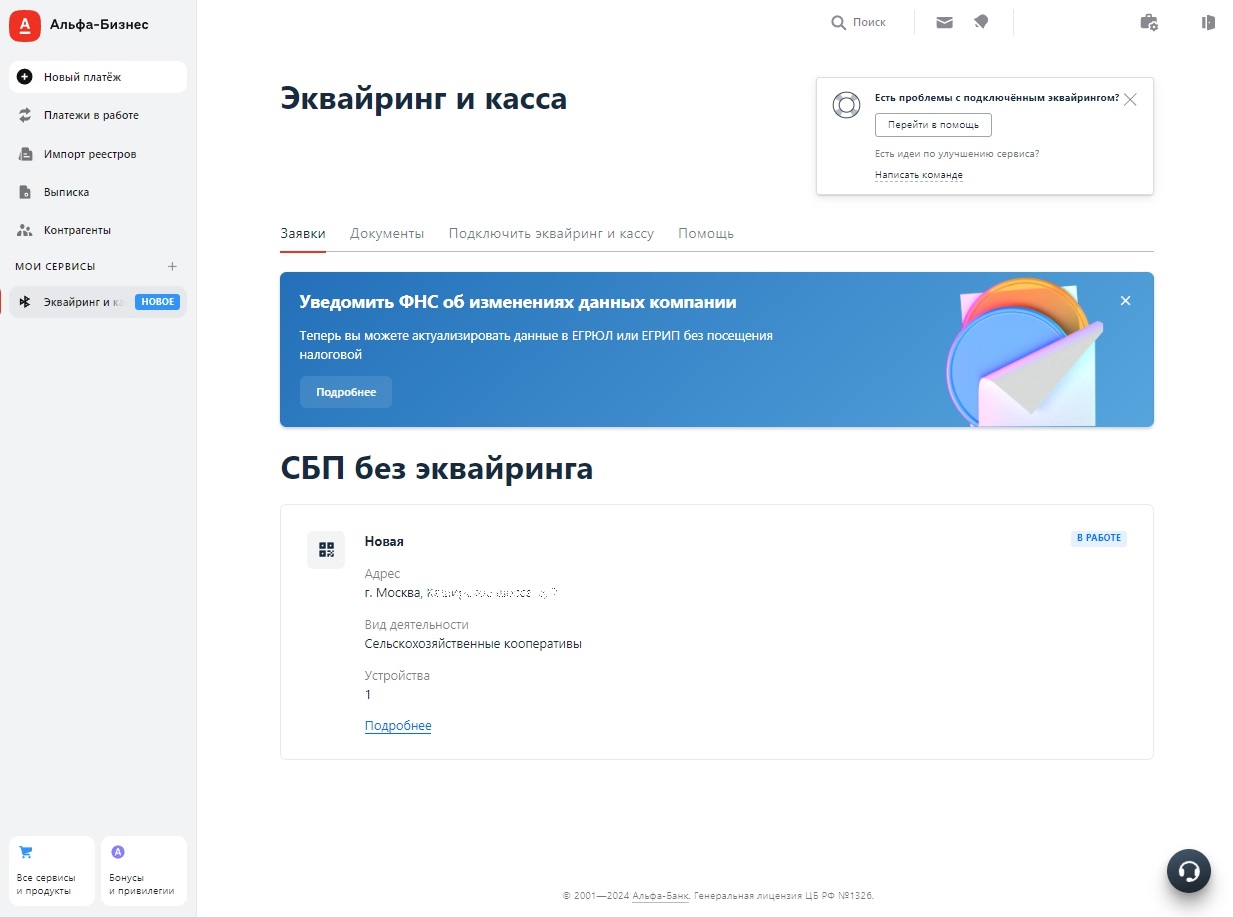Image resolution: width=1233 pixels, height=917 pixels.
Task: Click the people icon beside Контрагенты
Action: click(25, 230)
